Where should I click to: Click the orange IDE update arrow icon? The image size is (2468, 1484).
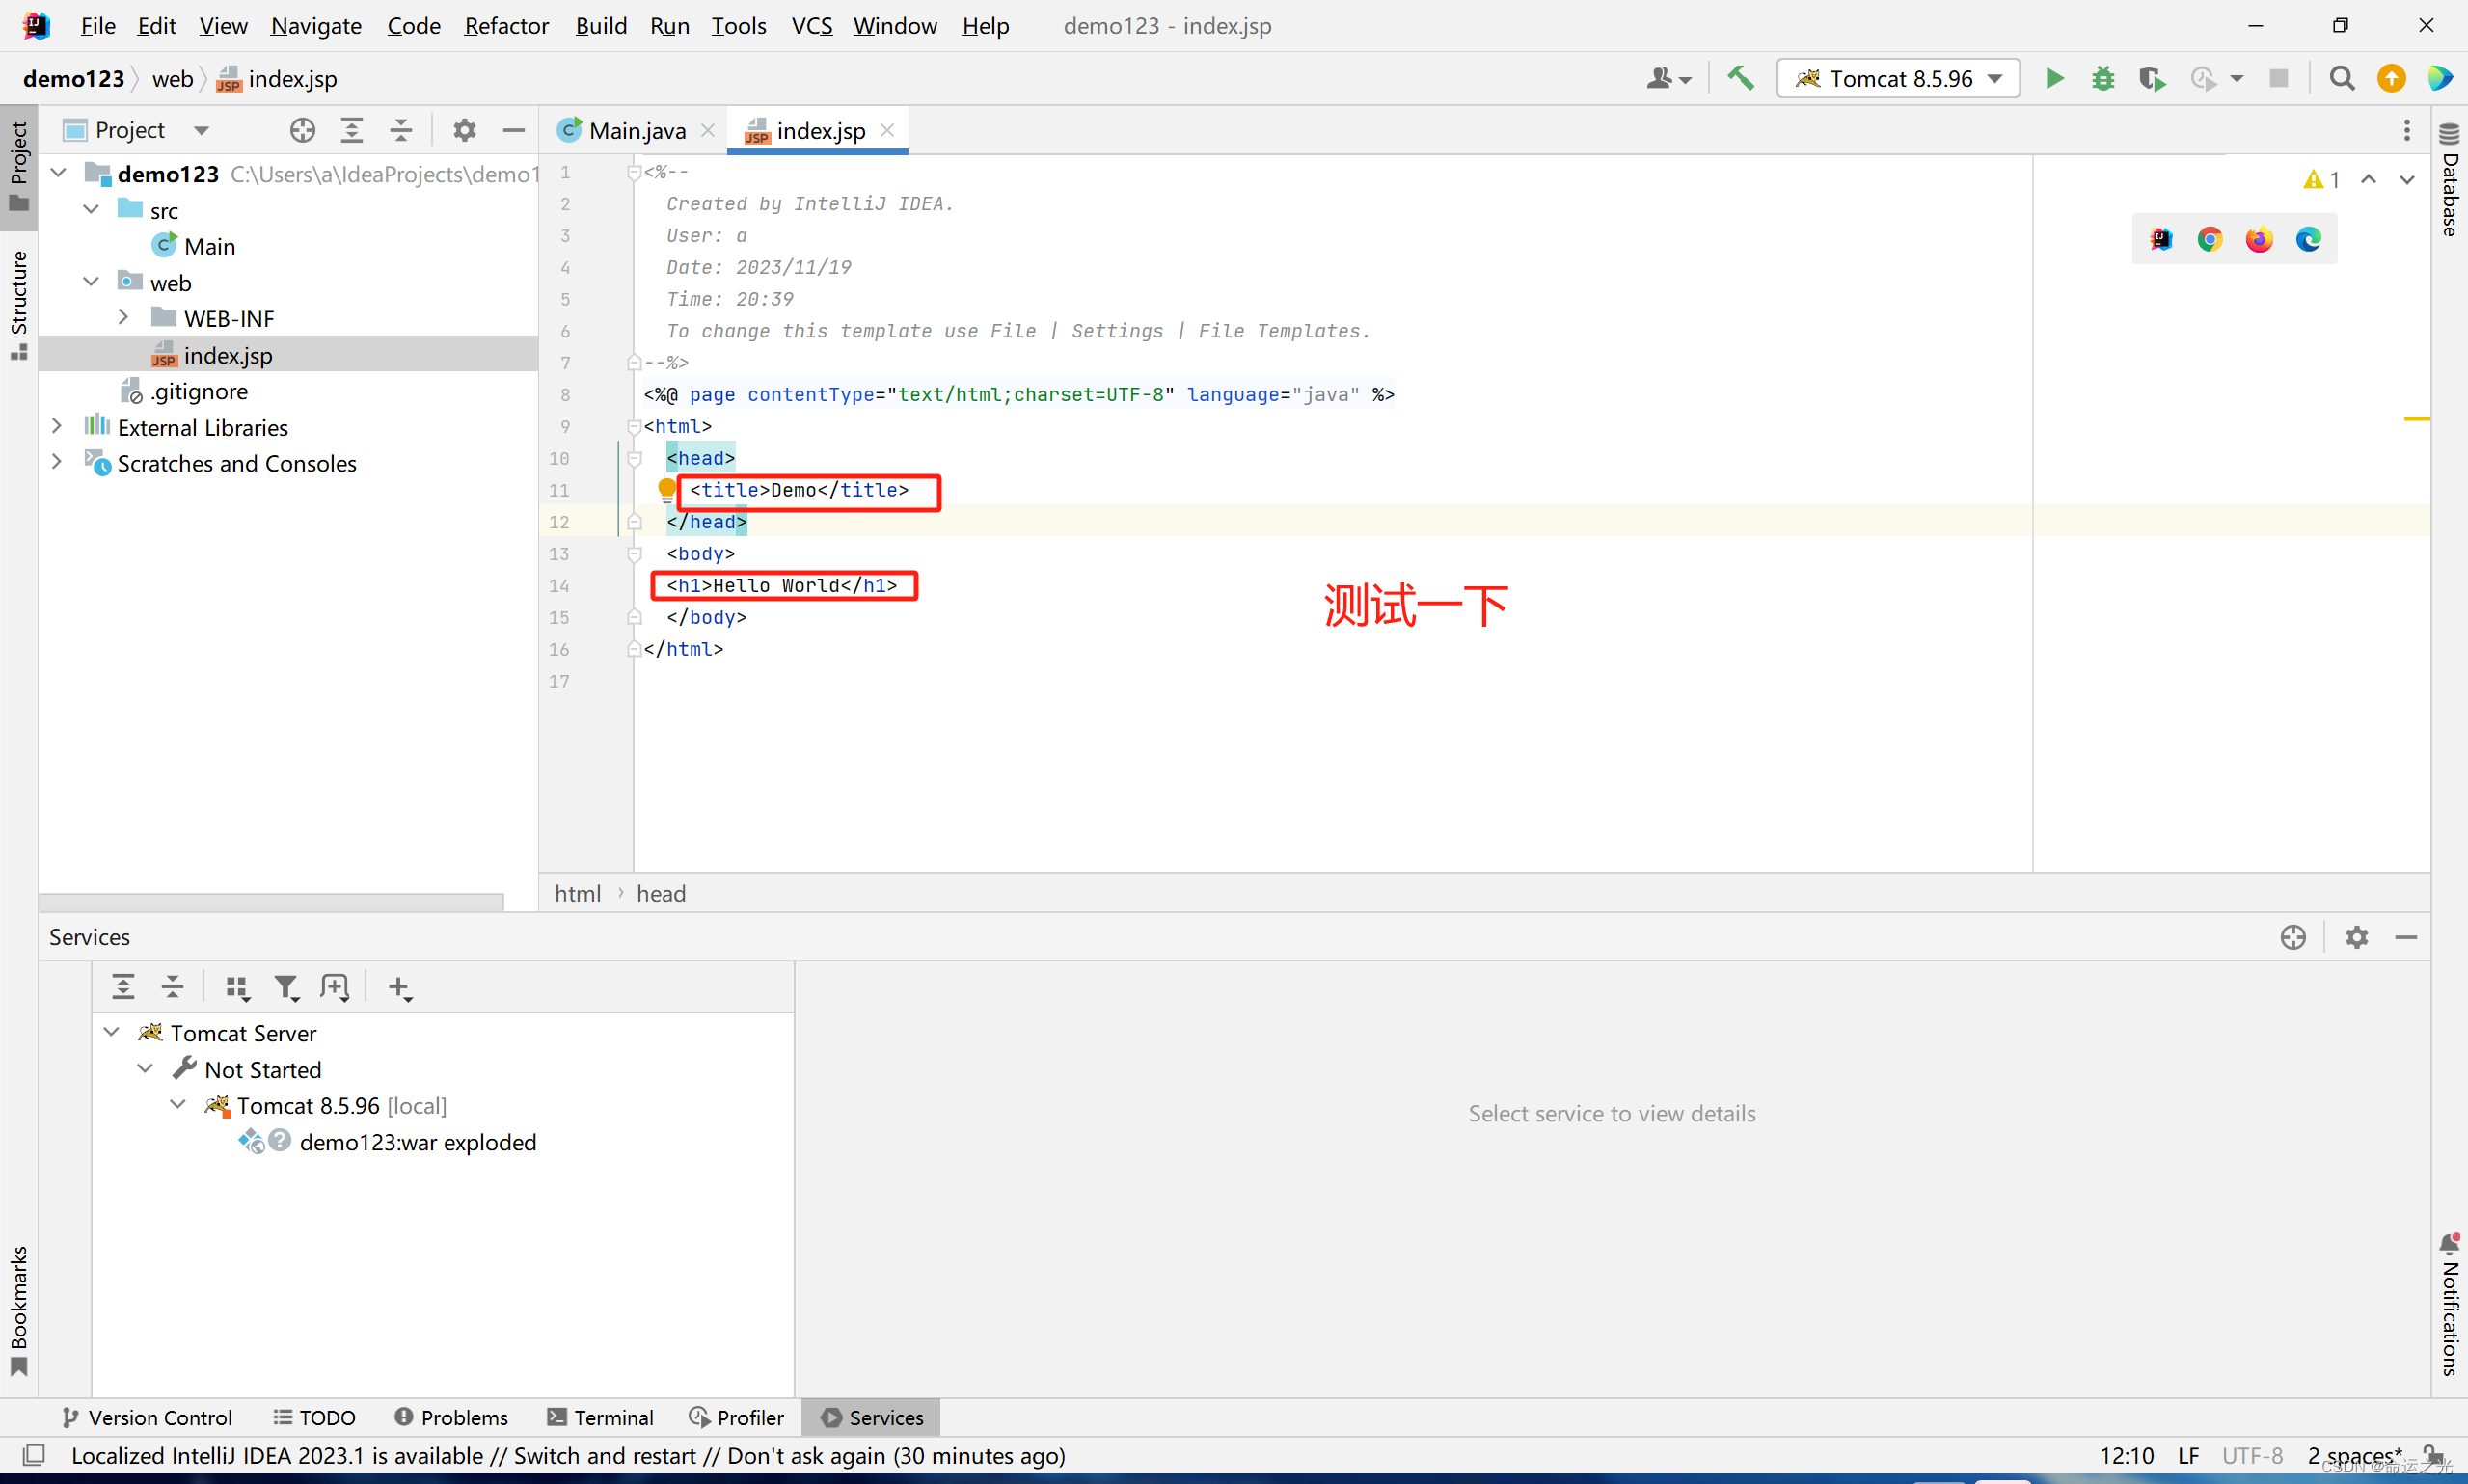(x=2391, y=78)
